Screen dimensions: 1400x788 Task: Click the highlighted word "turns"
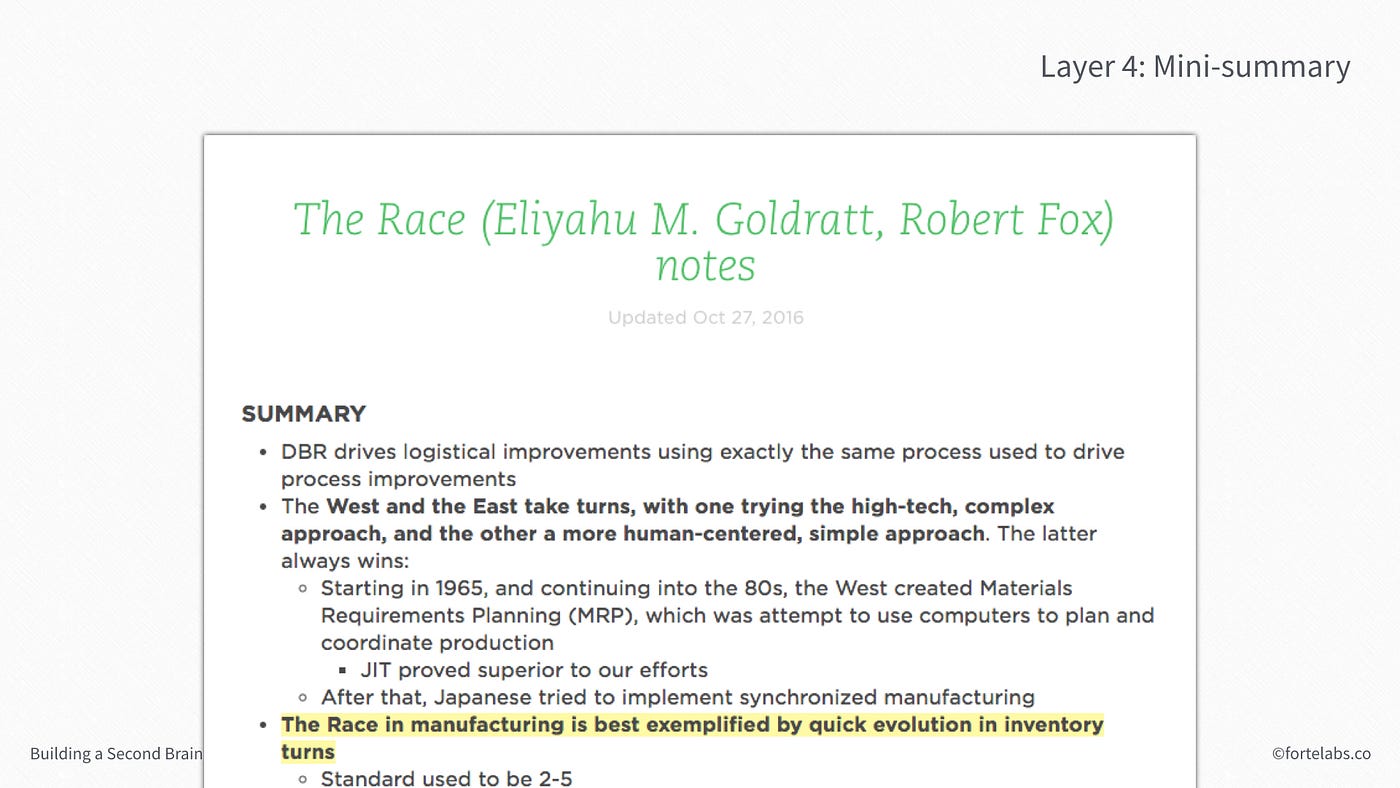tap(308, 752)
